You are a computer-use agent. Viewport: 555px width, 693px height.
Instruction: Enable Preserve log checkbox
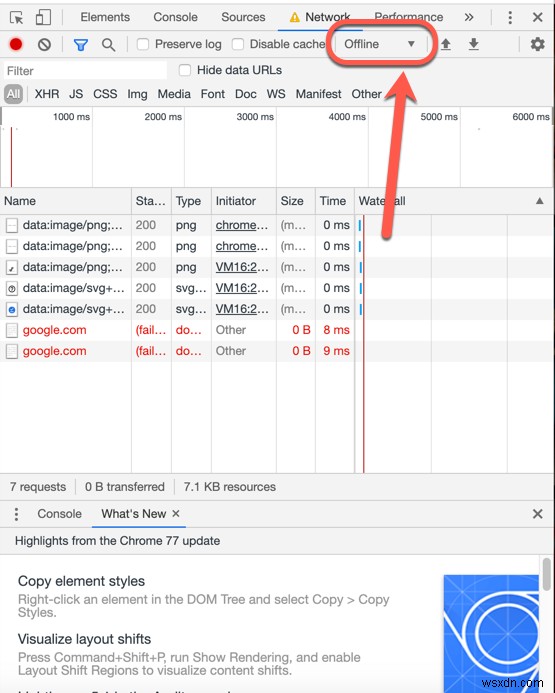pos(143,44)
